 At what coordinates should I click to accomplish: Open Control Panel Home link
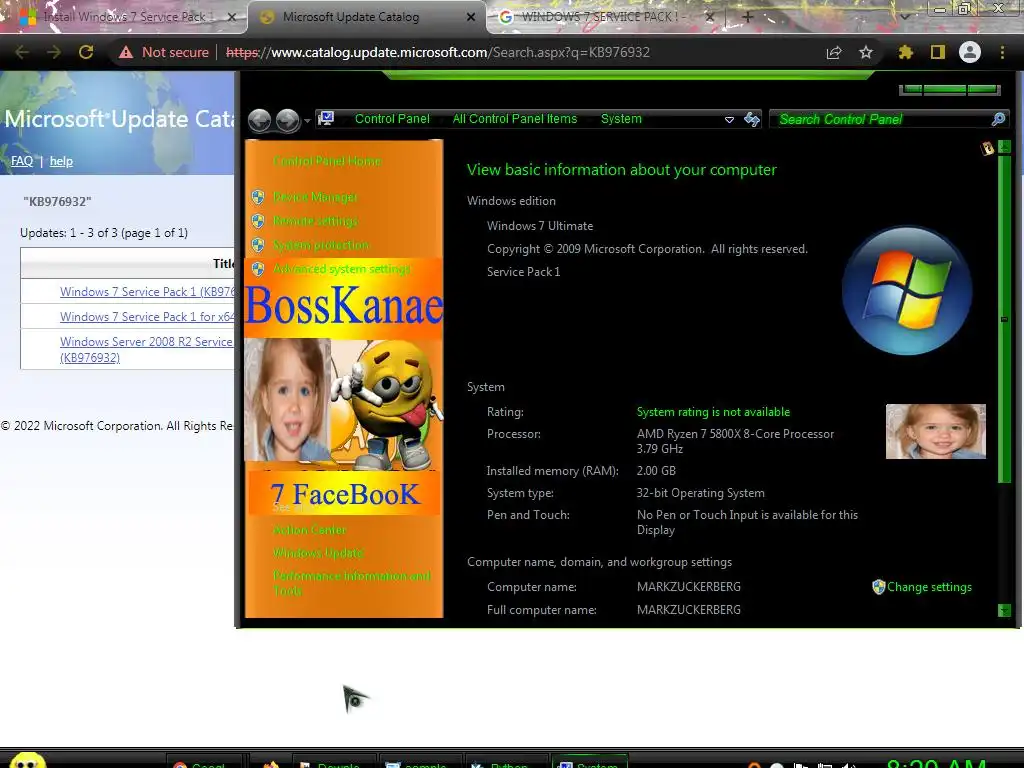click(327, 161)
